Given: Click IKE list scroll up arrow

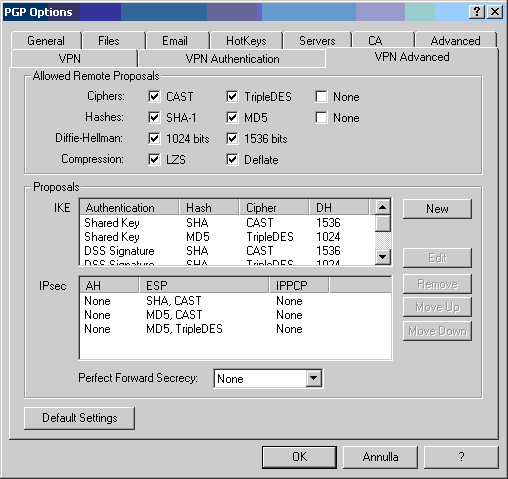Looking at the screenshot, I should pyautogui.click(x=383, y=207).
